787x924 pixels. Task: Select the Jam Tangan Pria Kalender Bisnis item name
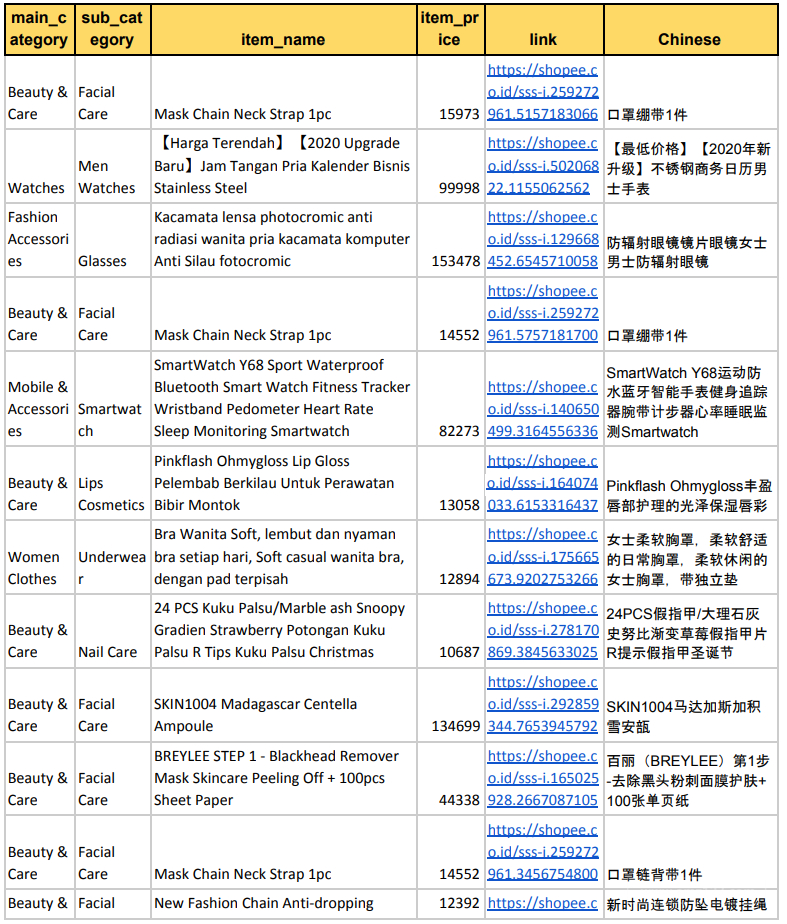coord(283,166)
